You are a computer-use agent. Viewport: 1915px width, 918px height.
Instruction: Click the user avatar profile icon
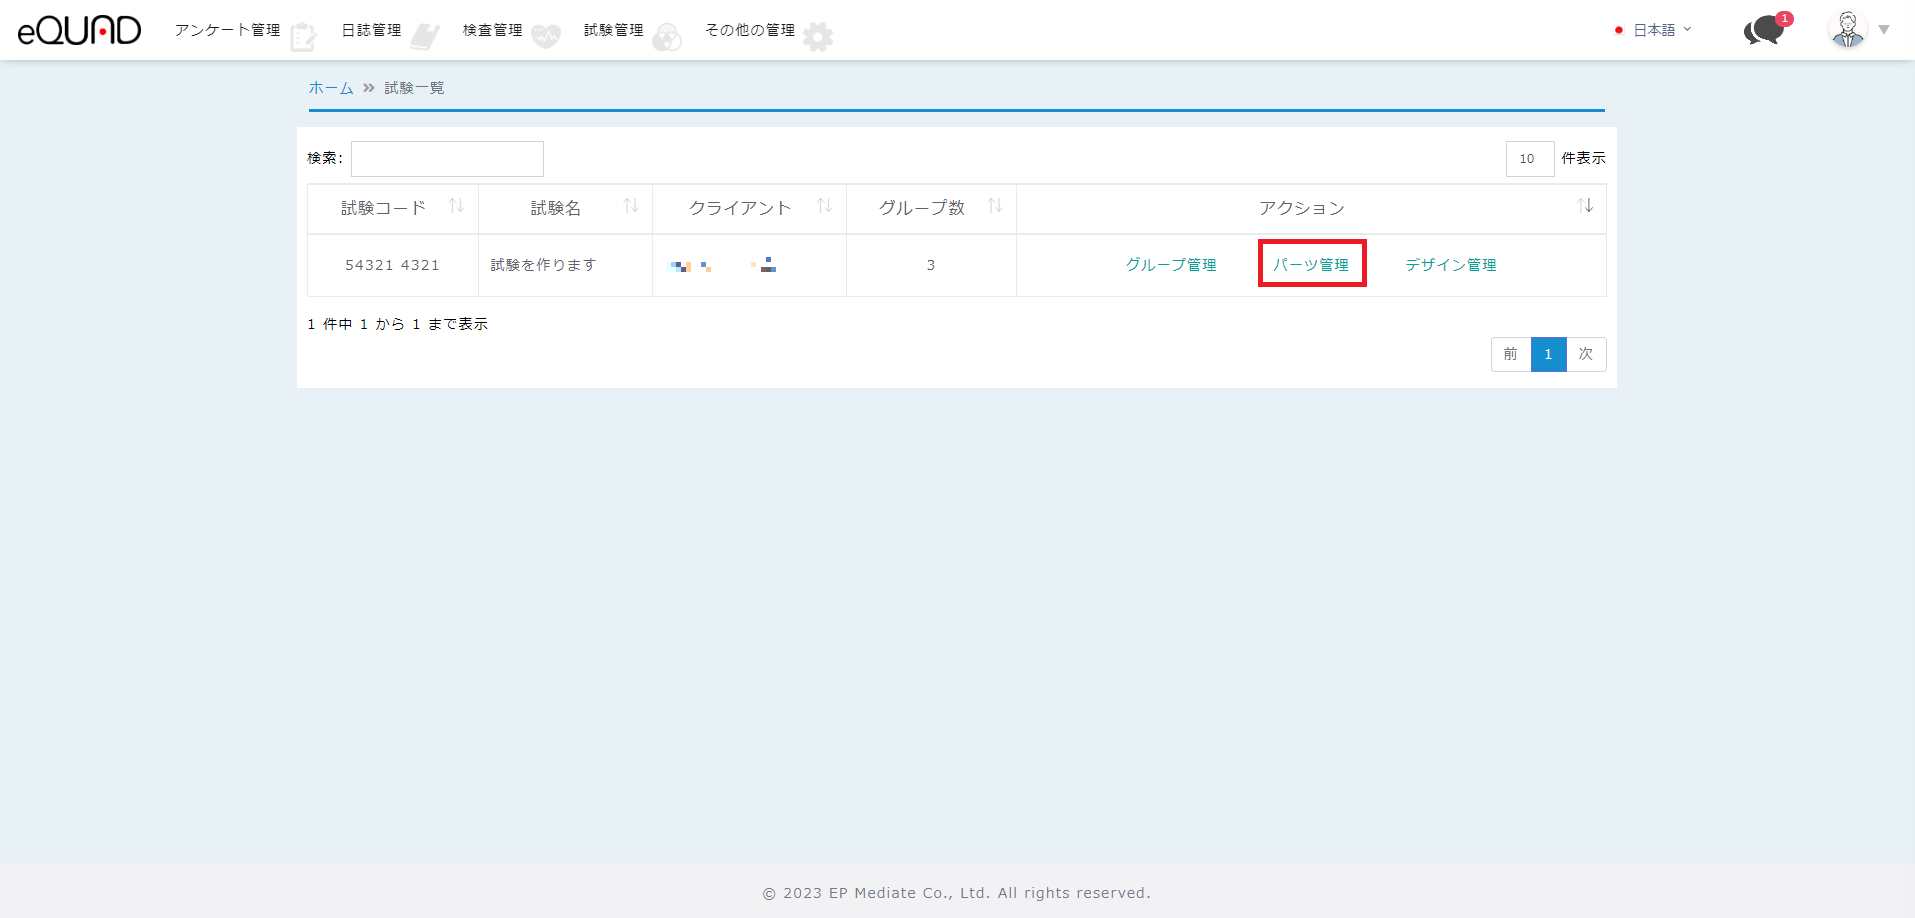tap(1847, 30)
